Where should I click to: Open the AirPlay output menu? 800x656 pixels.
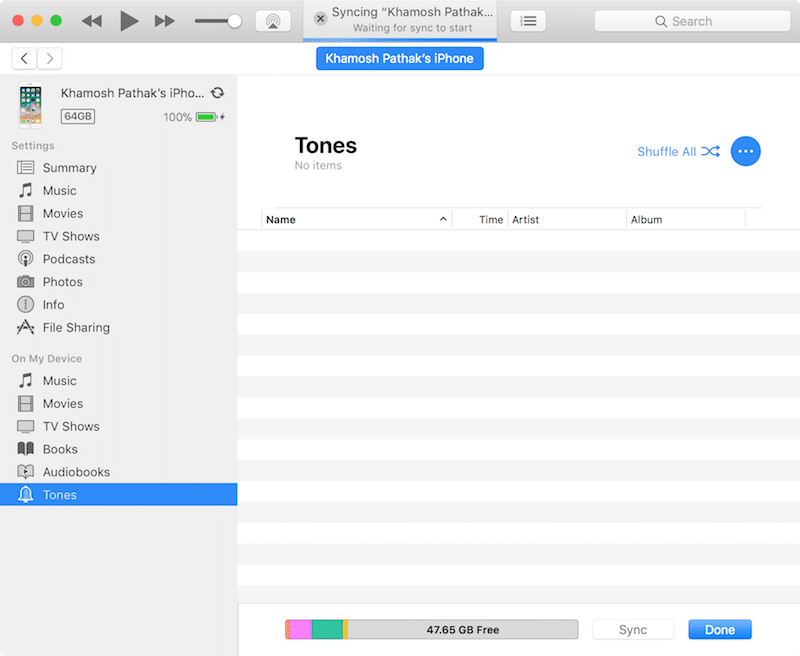pos(273,21)
